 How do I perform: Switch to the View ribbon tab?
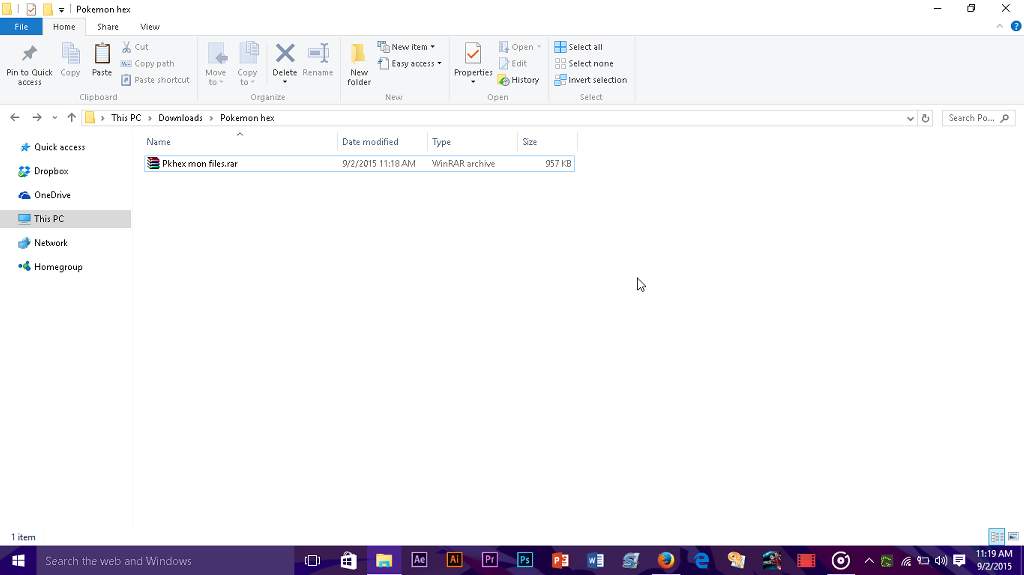pyautogui.click(x=150, y=27)
